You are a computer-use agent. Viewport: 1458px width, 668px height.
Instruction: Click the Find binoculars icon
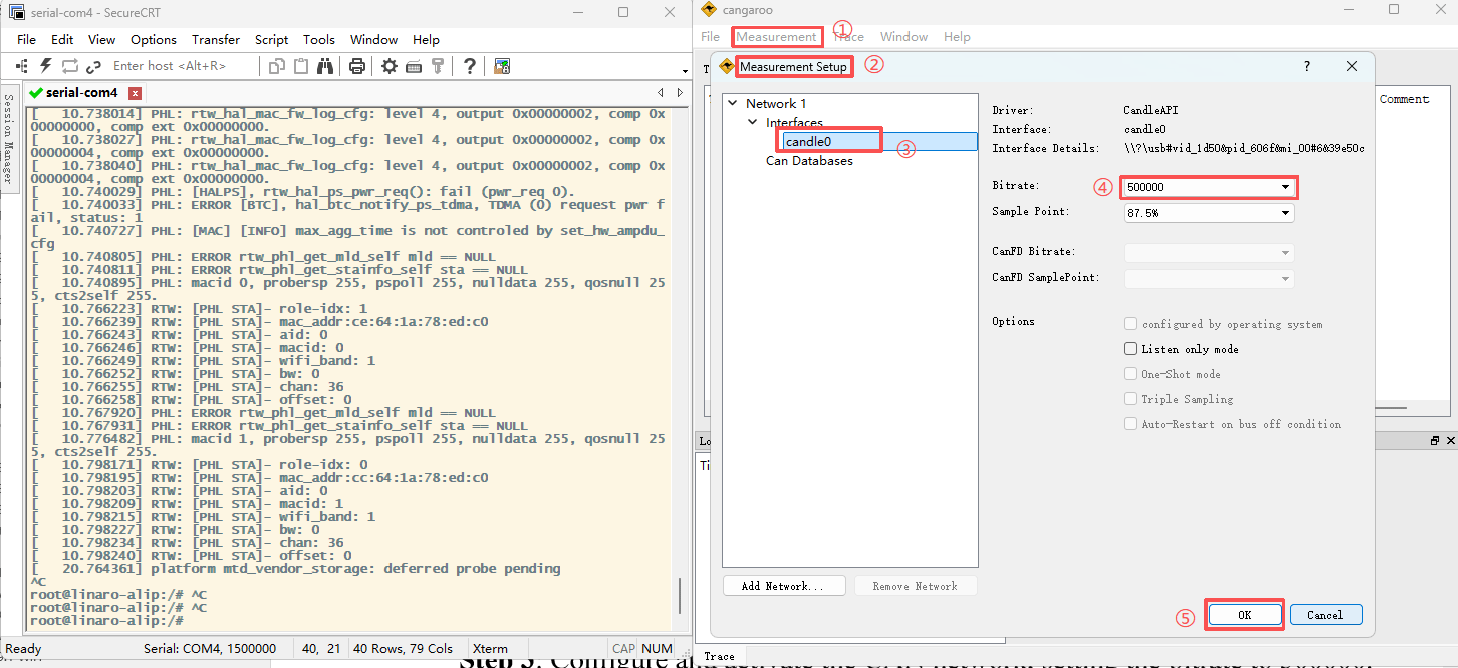[x=325, y=66]
